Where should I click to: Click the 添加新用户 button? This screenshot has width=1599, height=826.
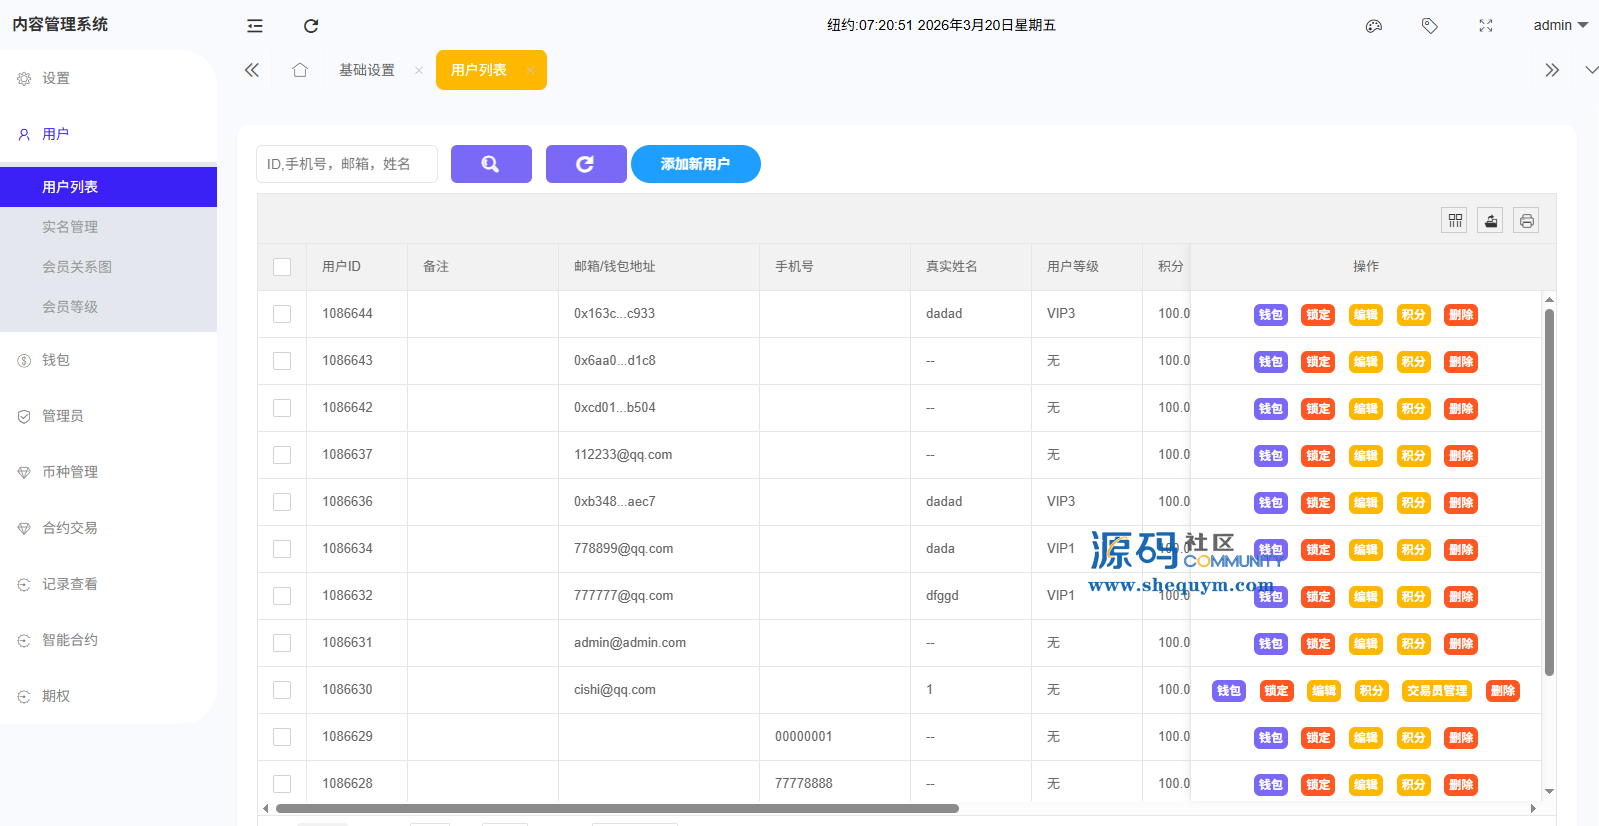click(x=695, y=164)
